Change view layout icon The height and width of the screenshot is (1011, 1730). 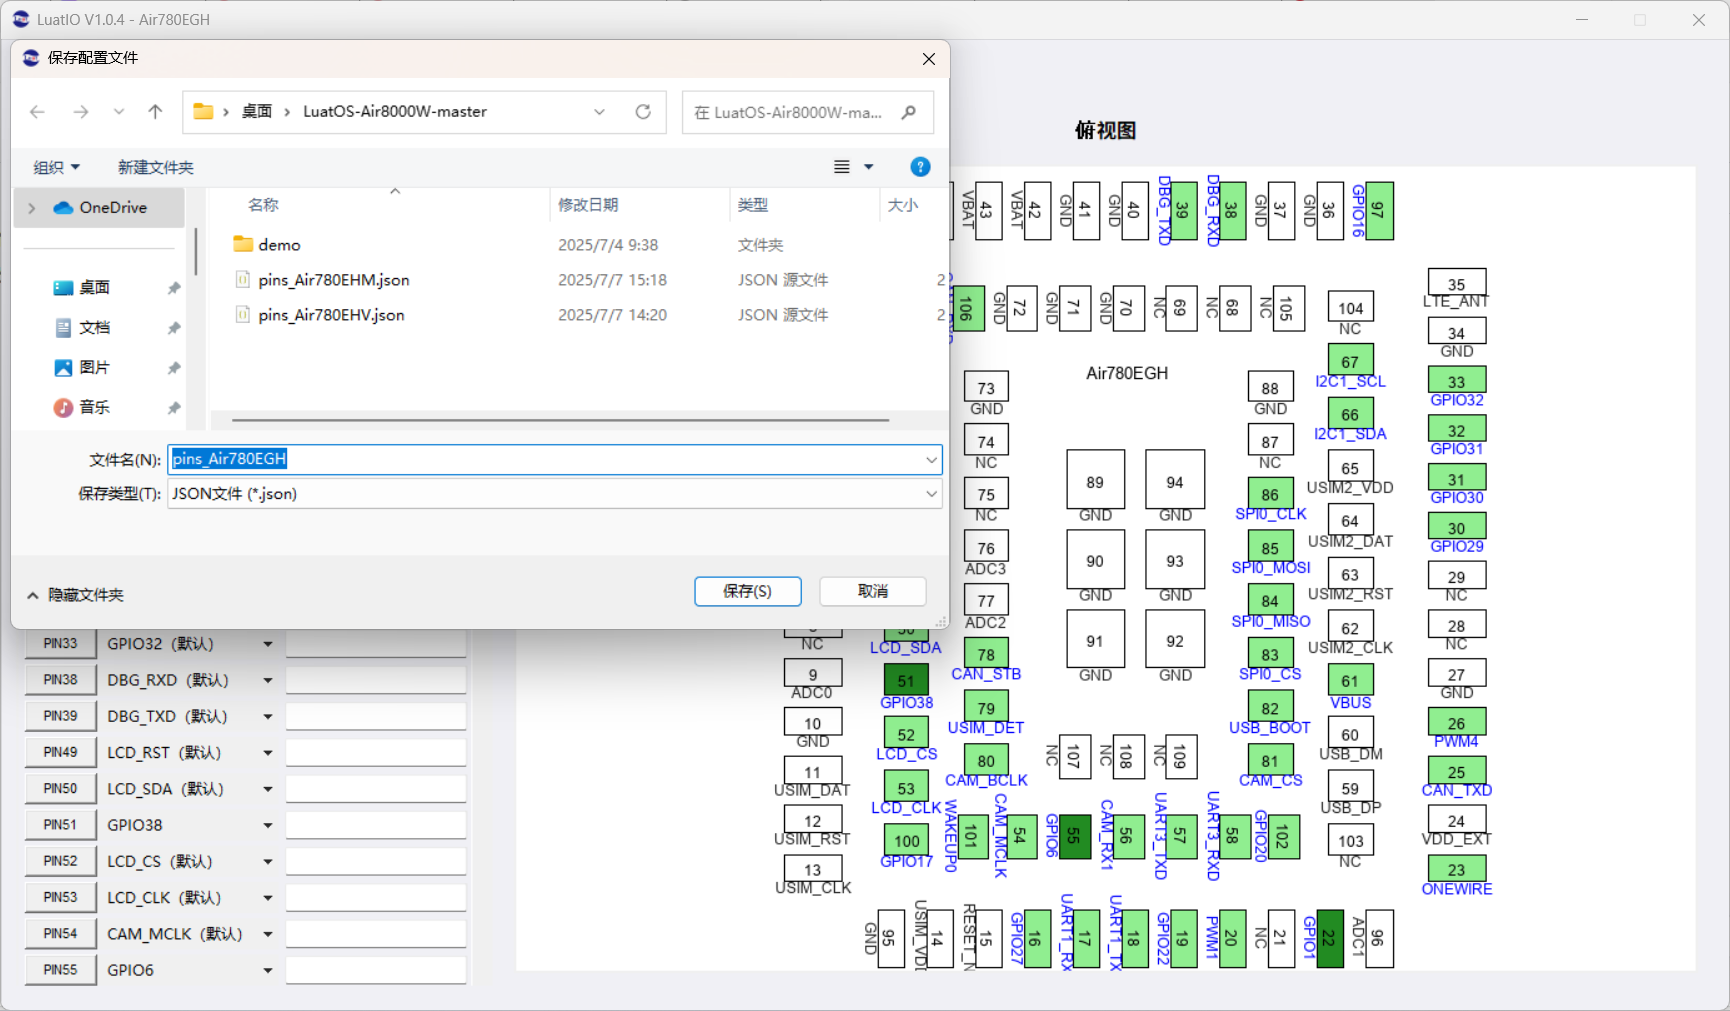click(x=842, y=167)
